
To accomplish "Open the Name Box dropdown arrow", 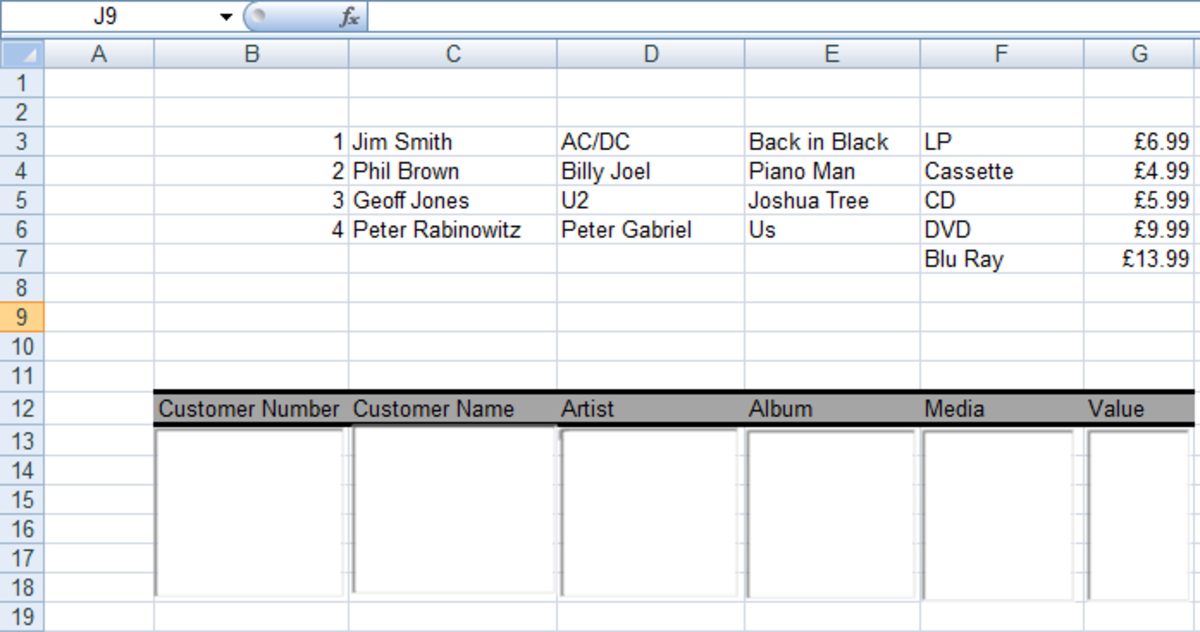I will (x=226, y=17).
